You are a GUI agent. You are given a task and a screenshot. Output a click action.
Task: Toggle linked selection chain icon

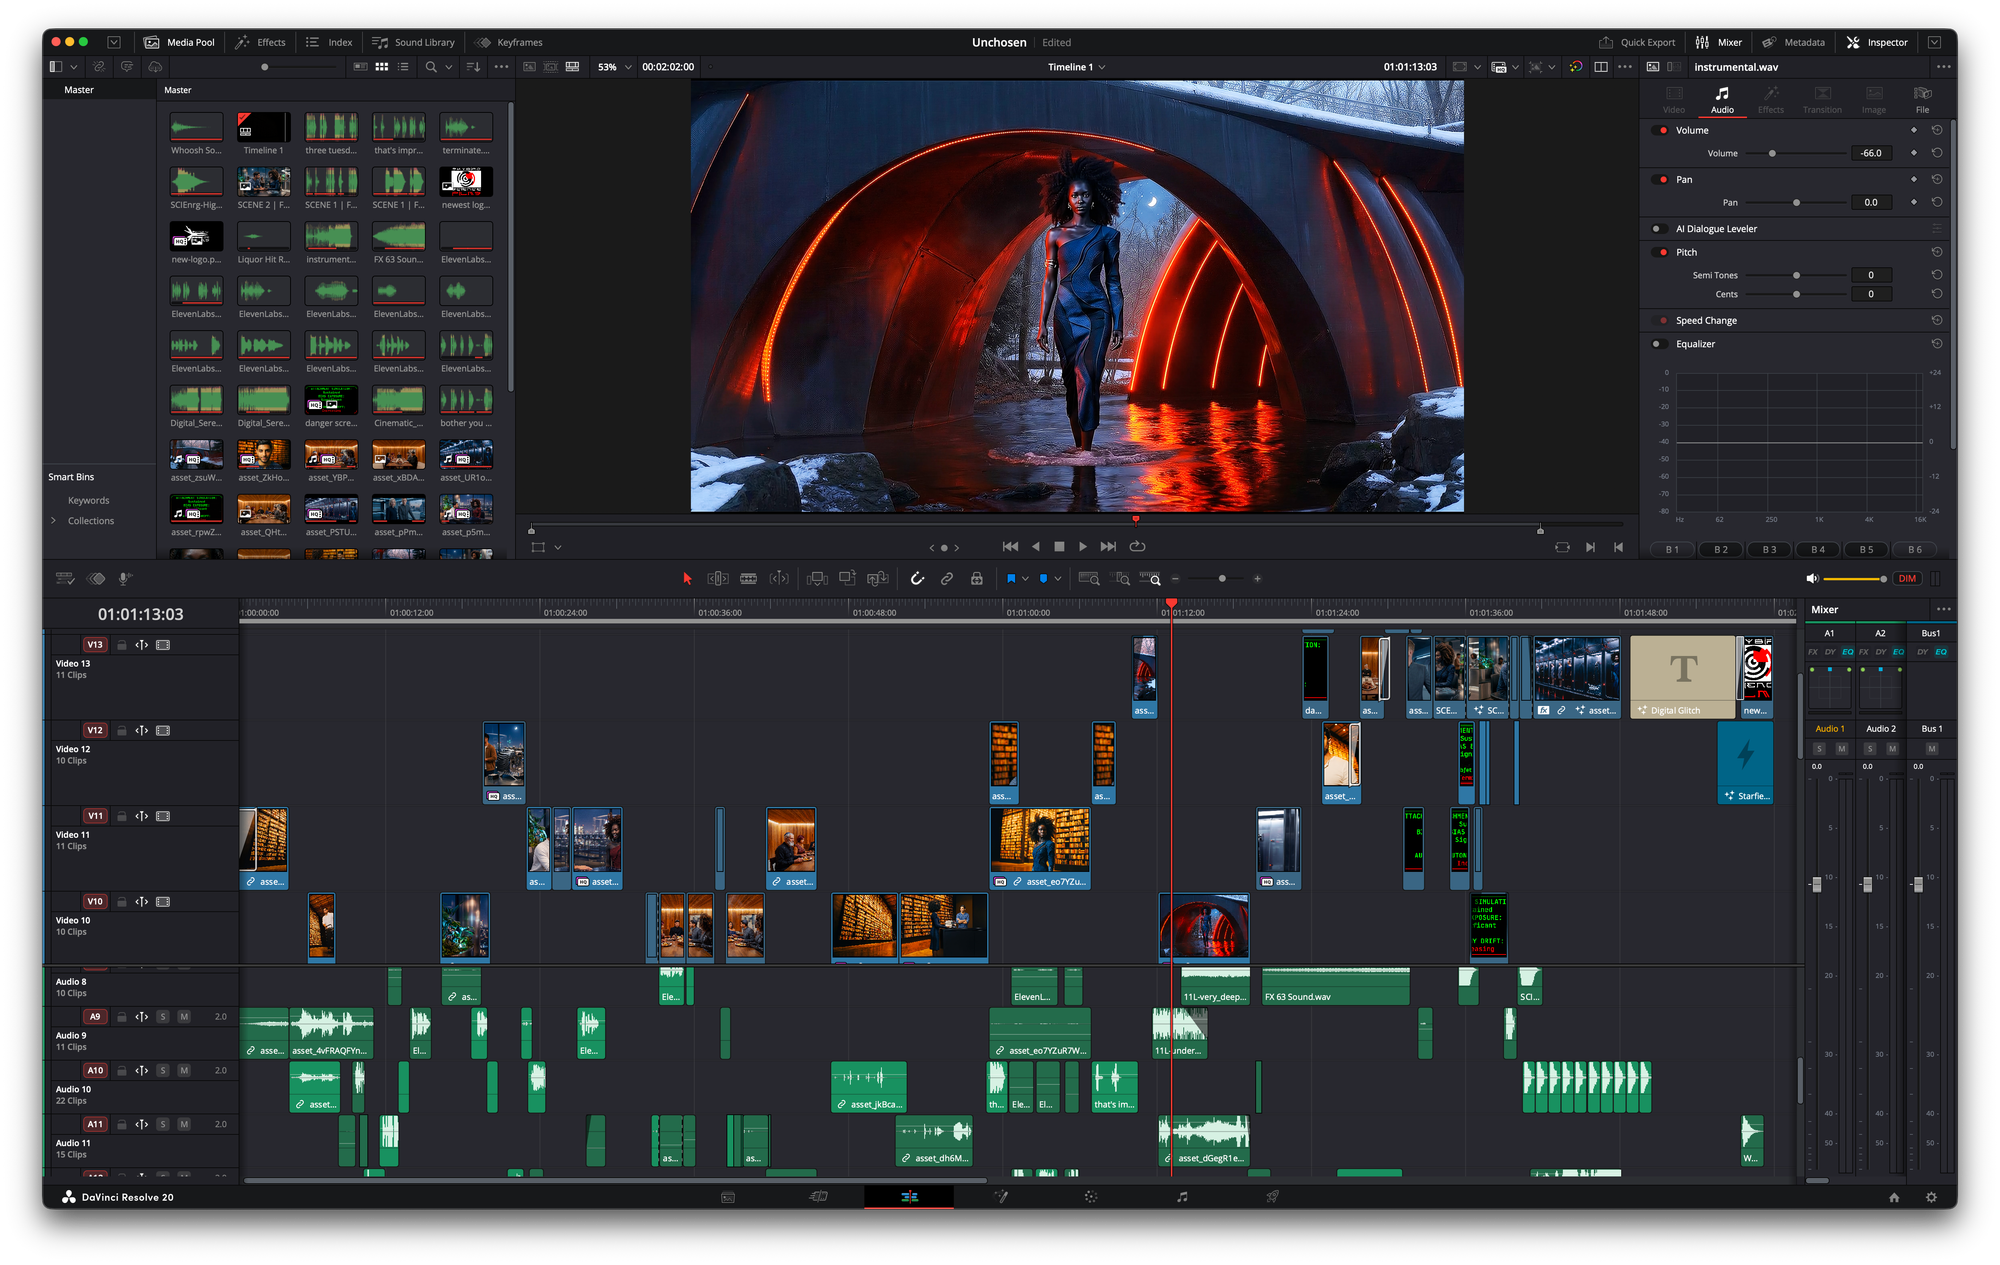pyautogui.click(x=947, y=579)
